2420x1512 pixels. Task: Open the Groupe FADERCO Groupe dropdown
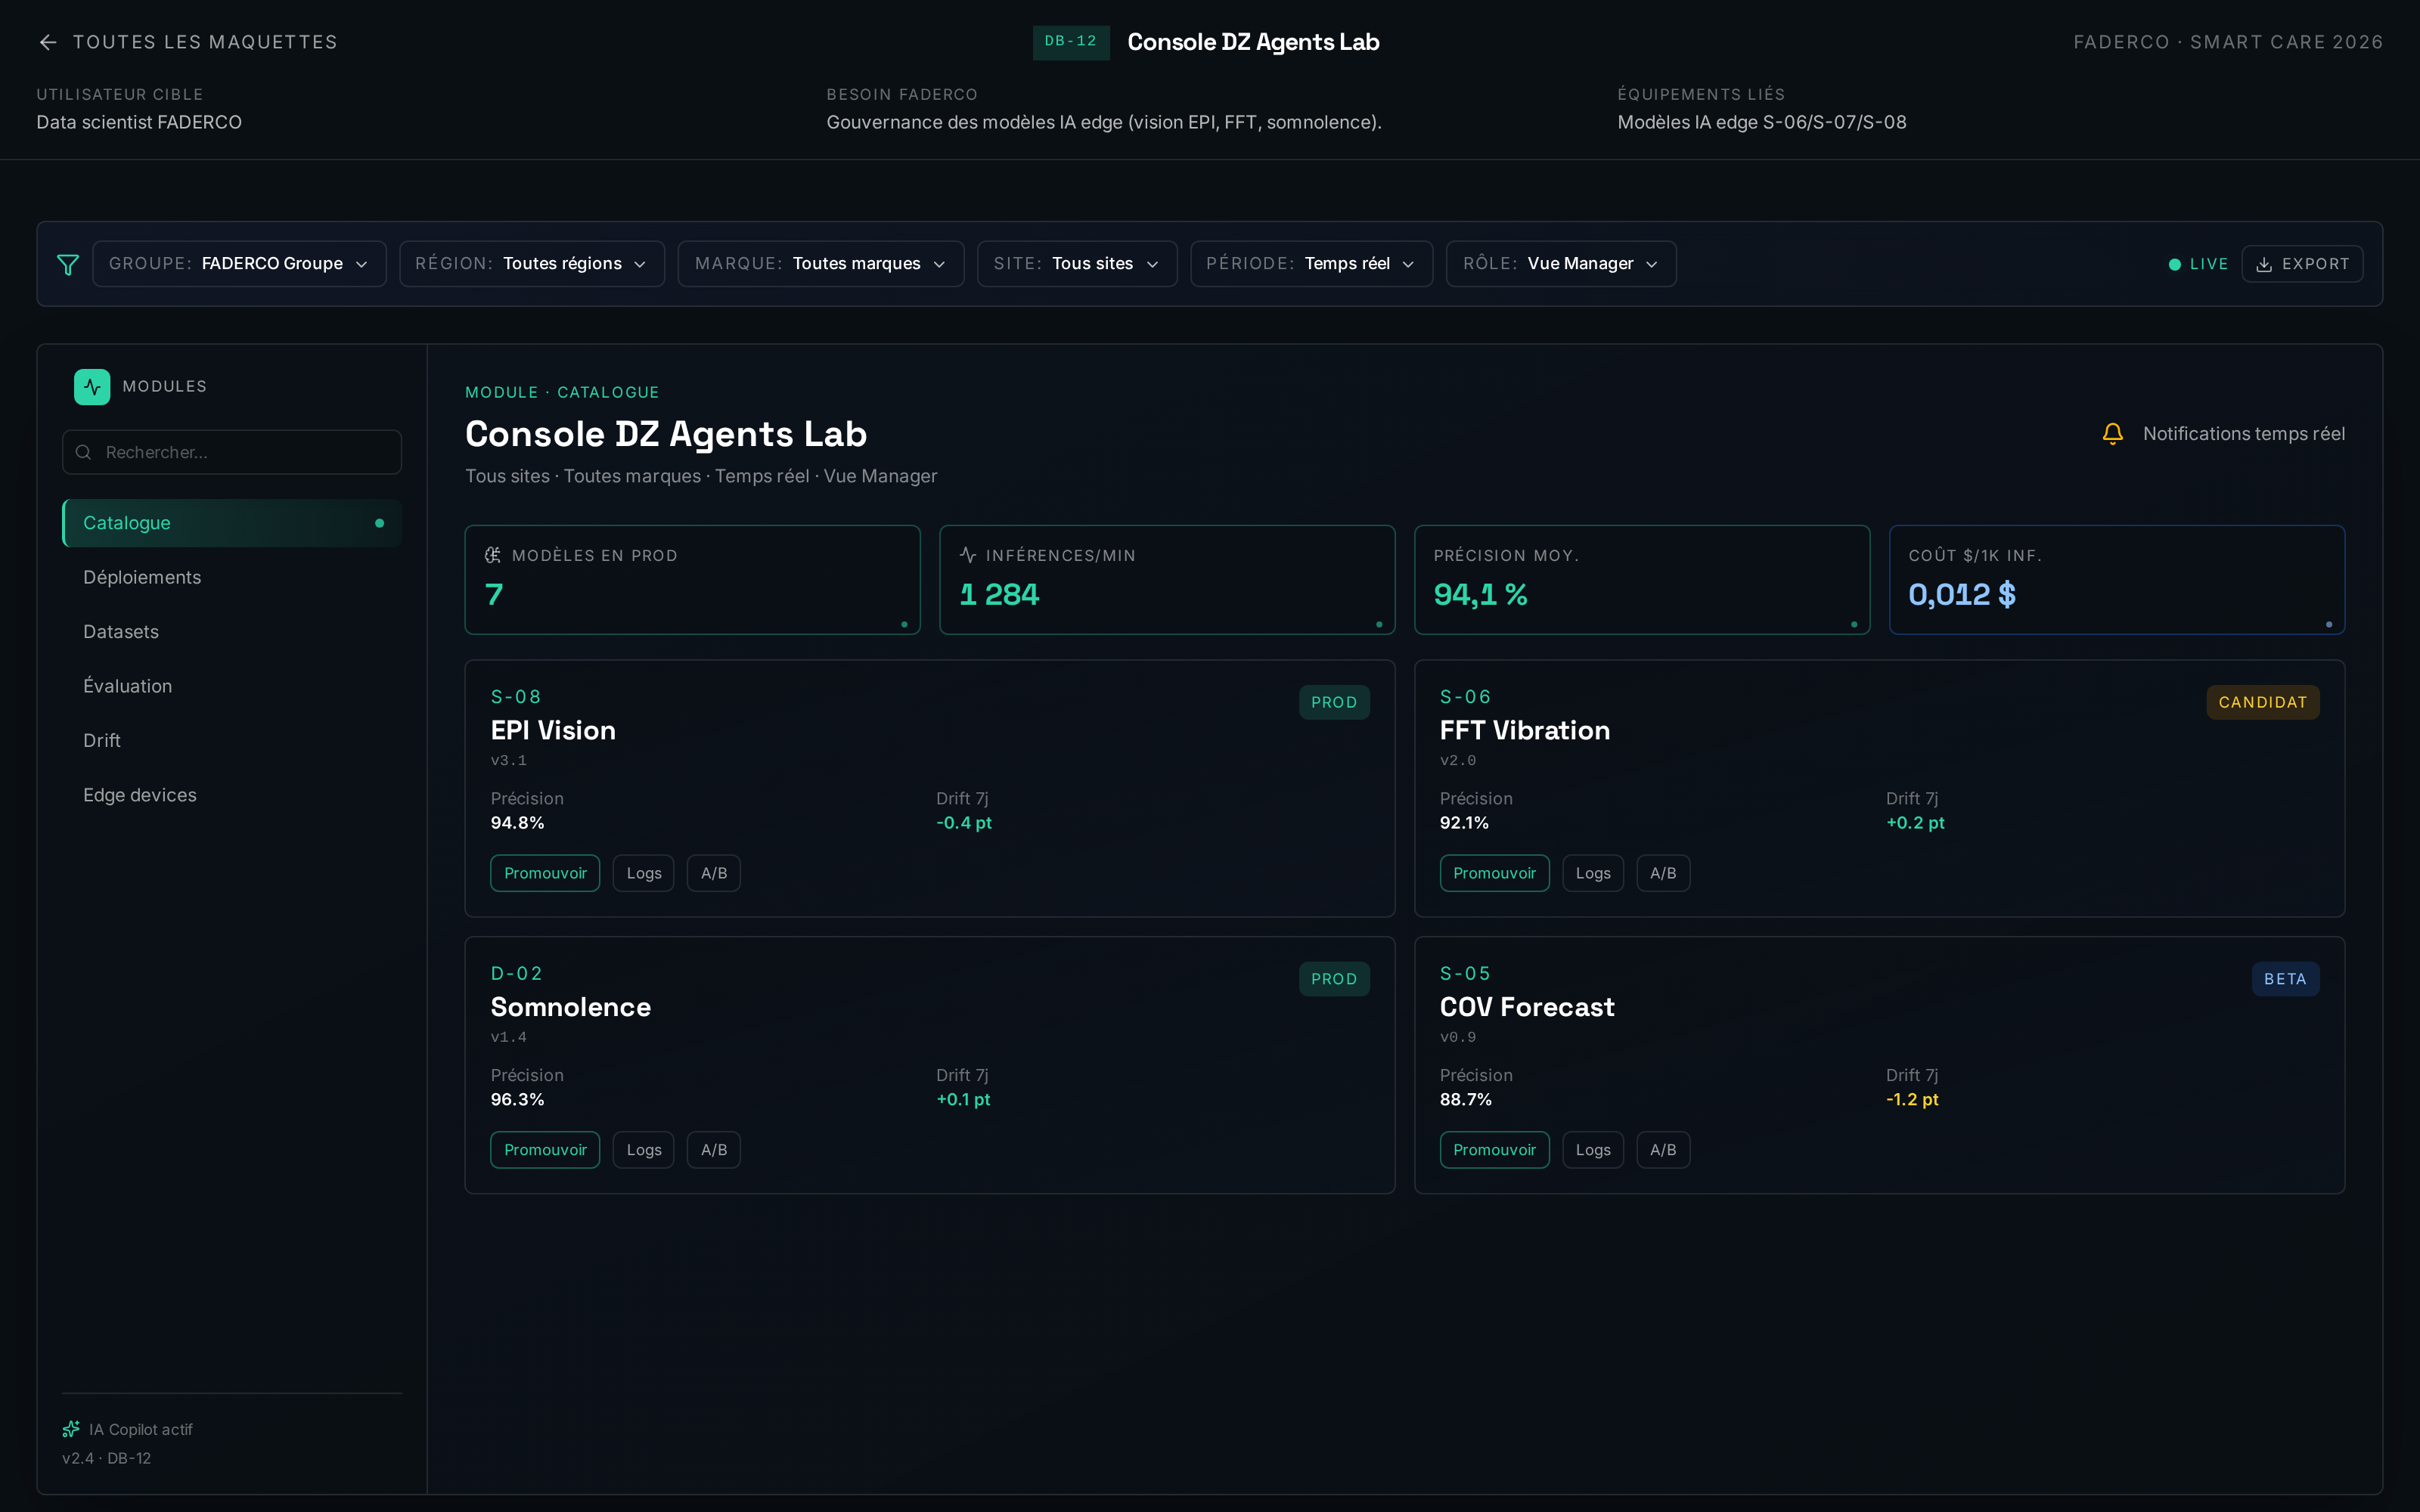pyautogui.click(x=240, y=264)
